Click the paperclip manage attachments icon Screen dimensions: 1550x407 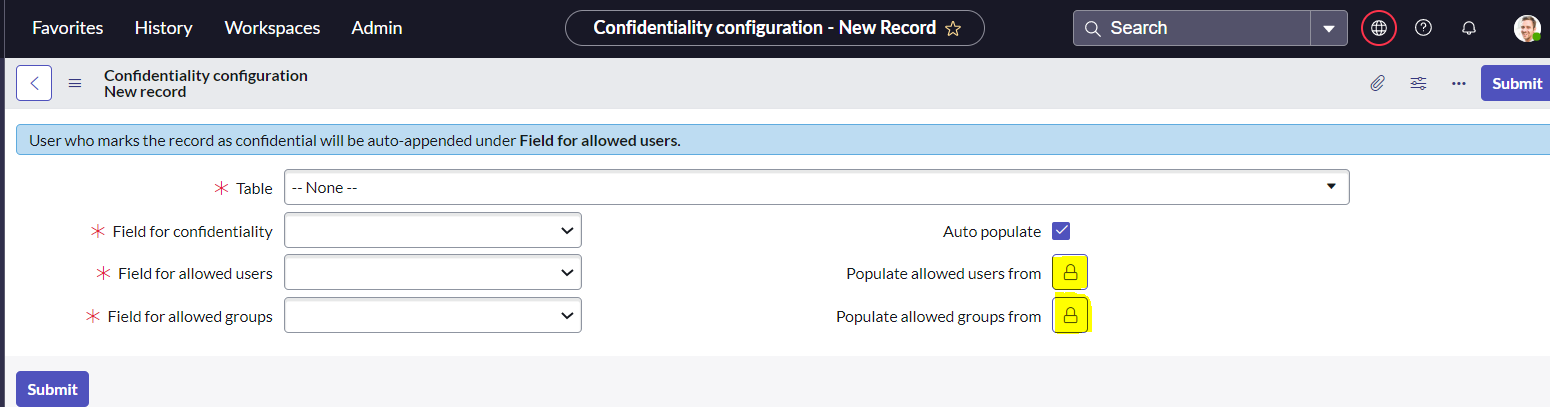coord(1377,83)
